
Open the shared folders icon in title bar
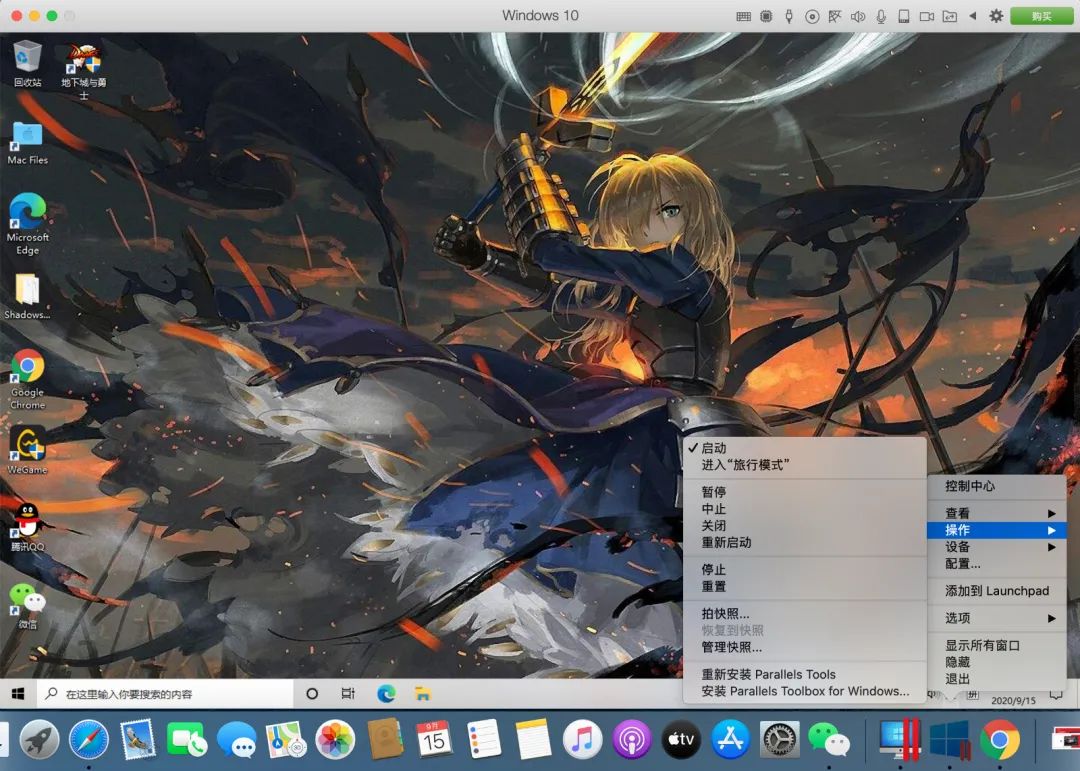point(950,16)
